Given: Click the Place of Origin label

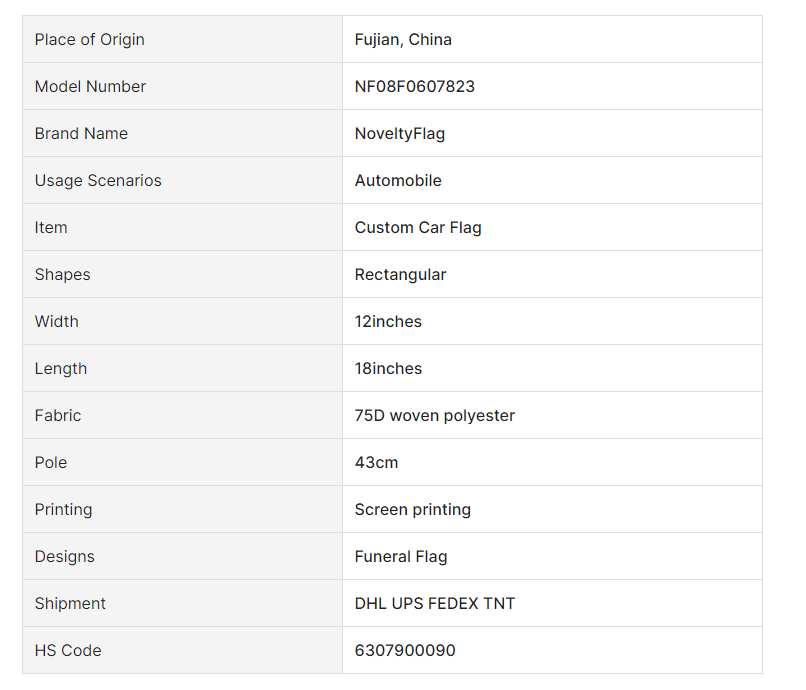Looking at the screenshot, I should click(89, 40).
